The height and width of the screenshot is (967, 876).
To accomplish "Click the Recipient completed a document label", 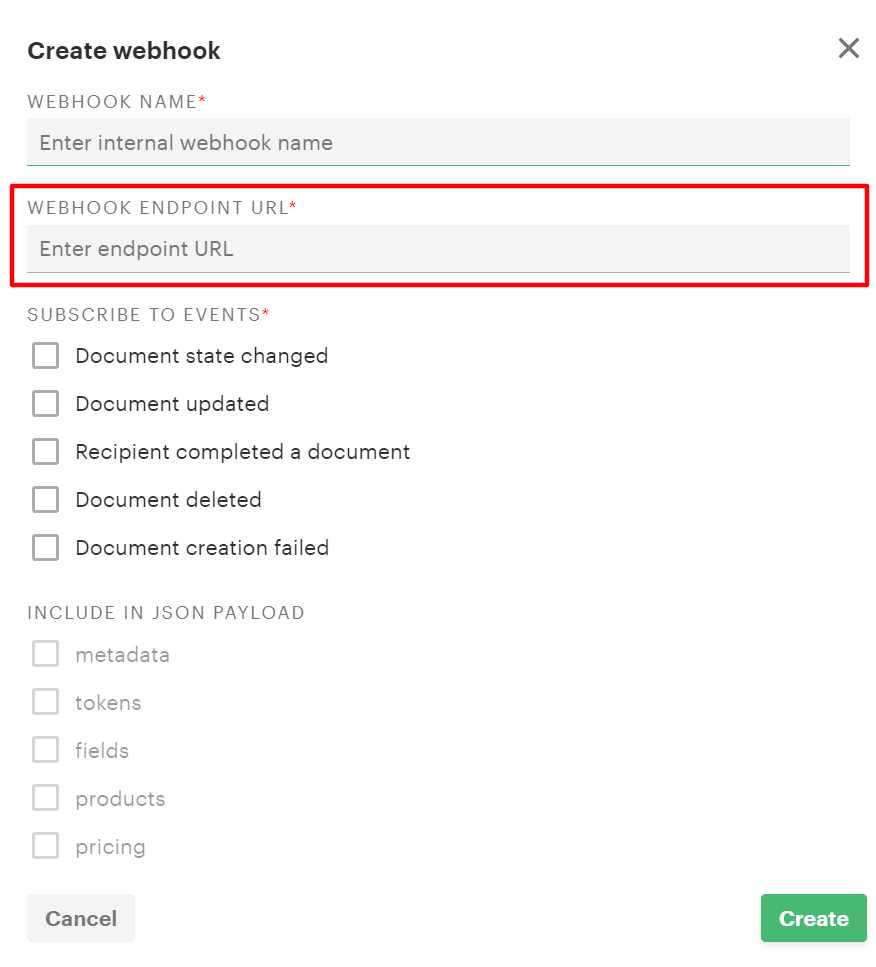I will pyautogui.click(x=242, y=452).
